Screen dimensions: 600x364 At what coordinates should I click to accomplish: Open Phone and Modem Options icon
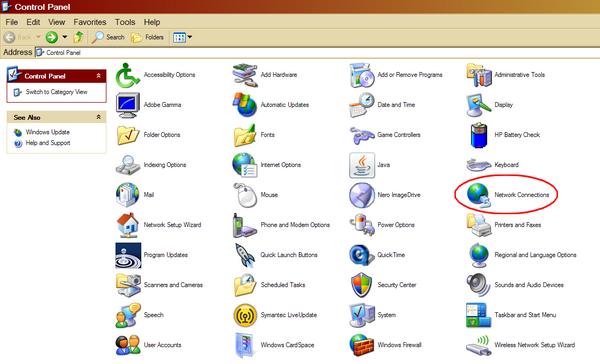point(245,225)
